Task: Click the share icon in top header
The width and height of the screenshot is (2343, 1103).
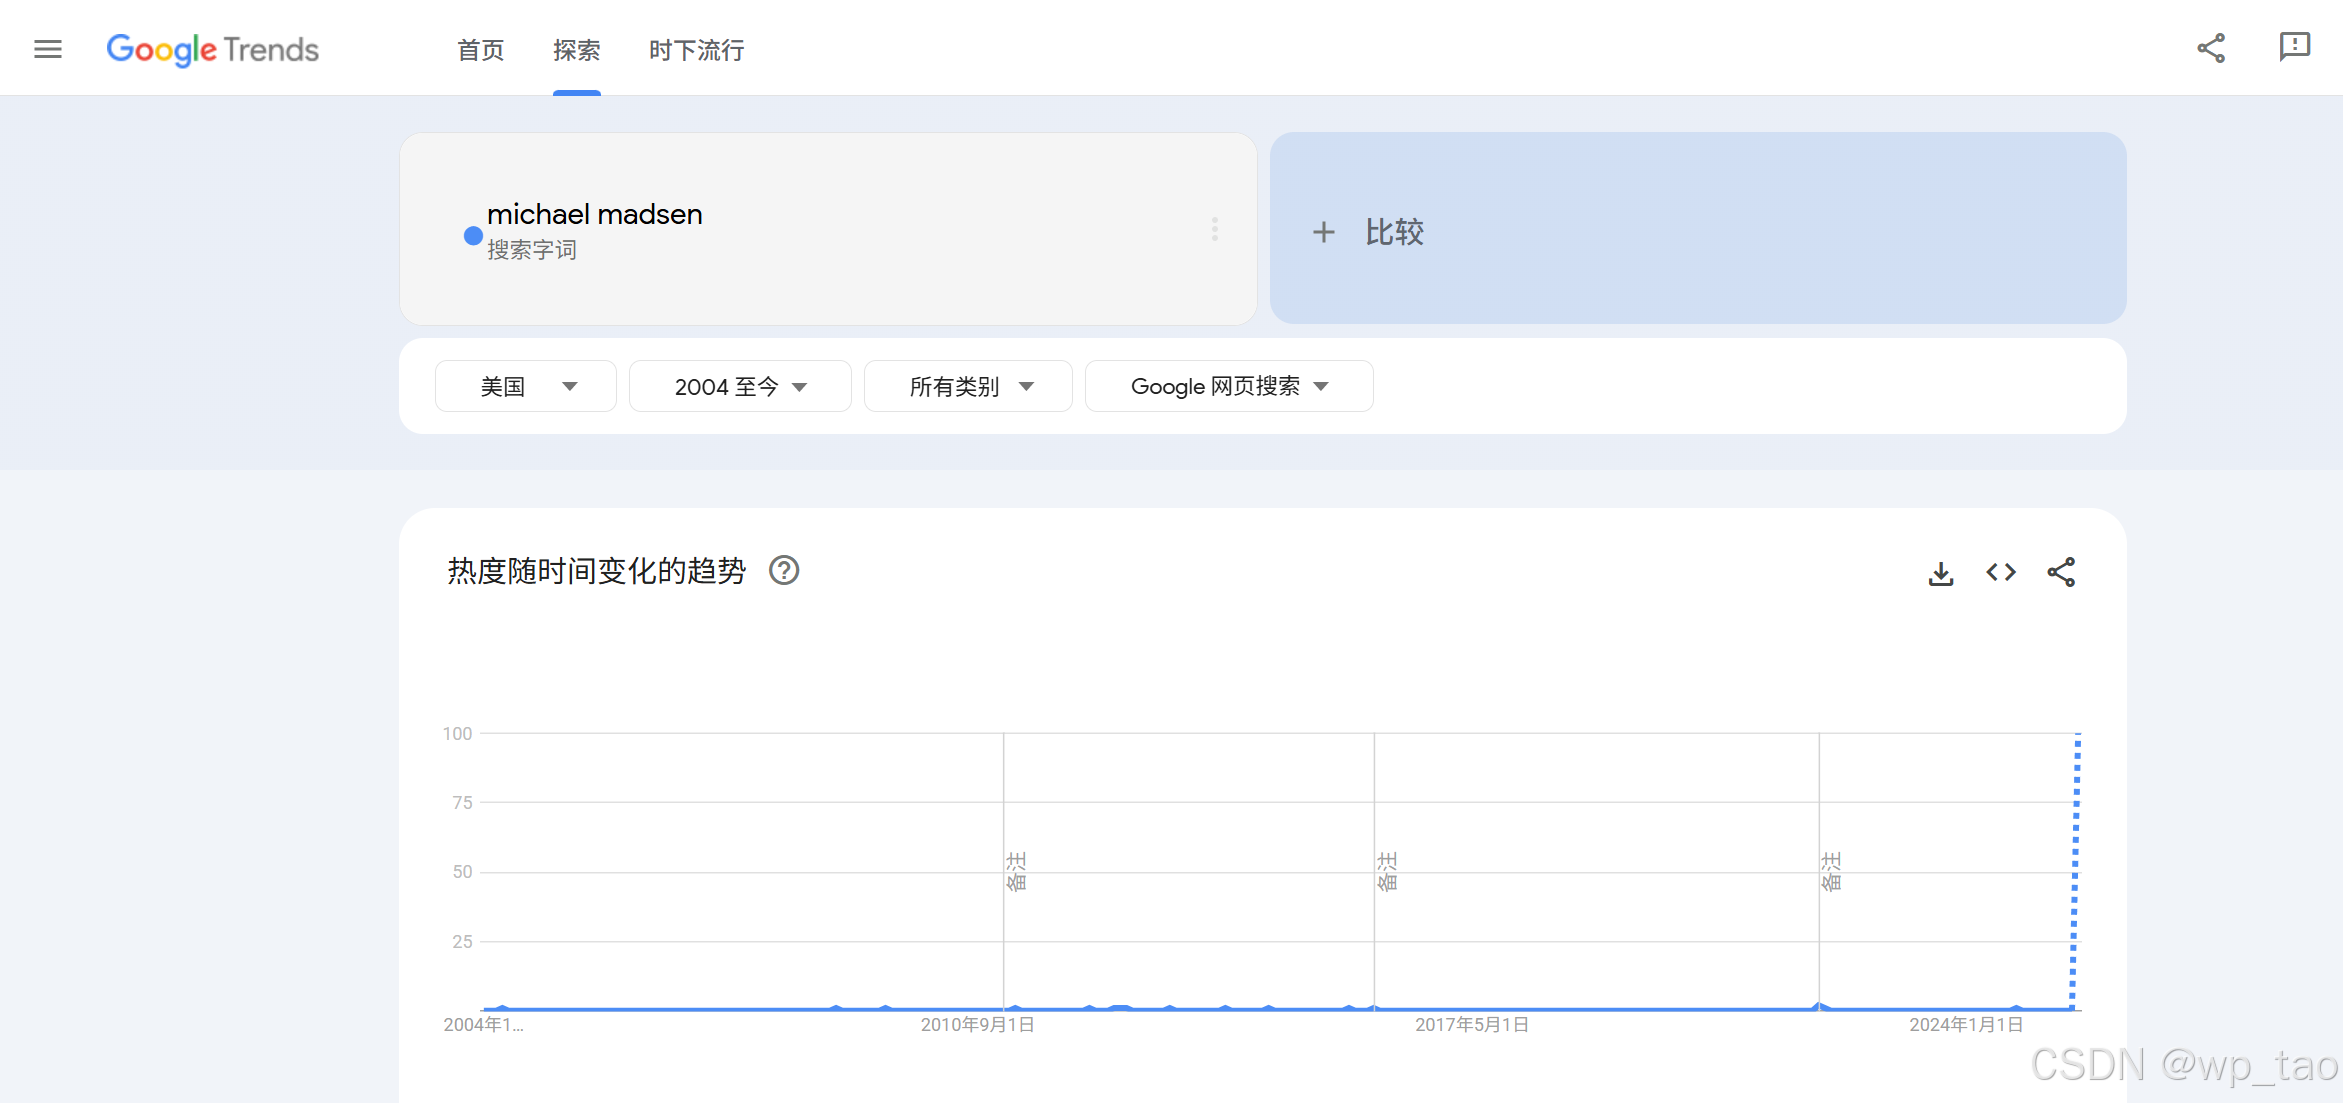Action: click(2211, 48)
